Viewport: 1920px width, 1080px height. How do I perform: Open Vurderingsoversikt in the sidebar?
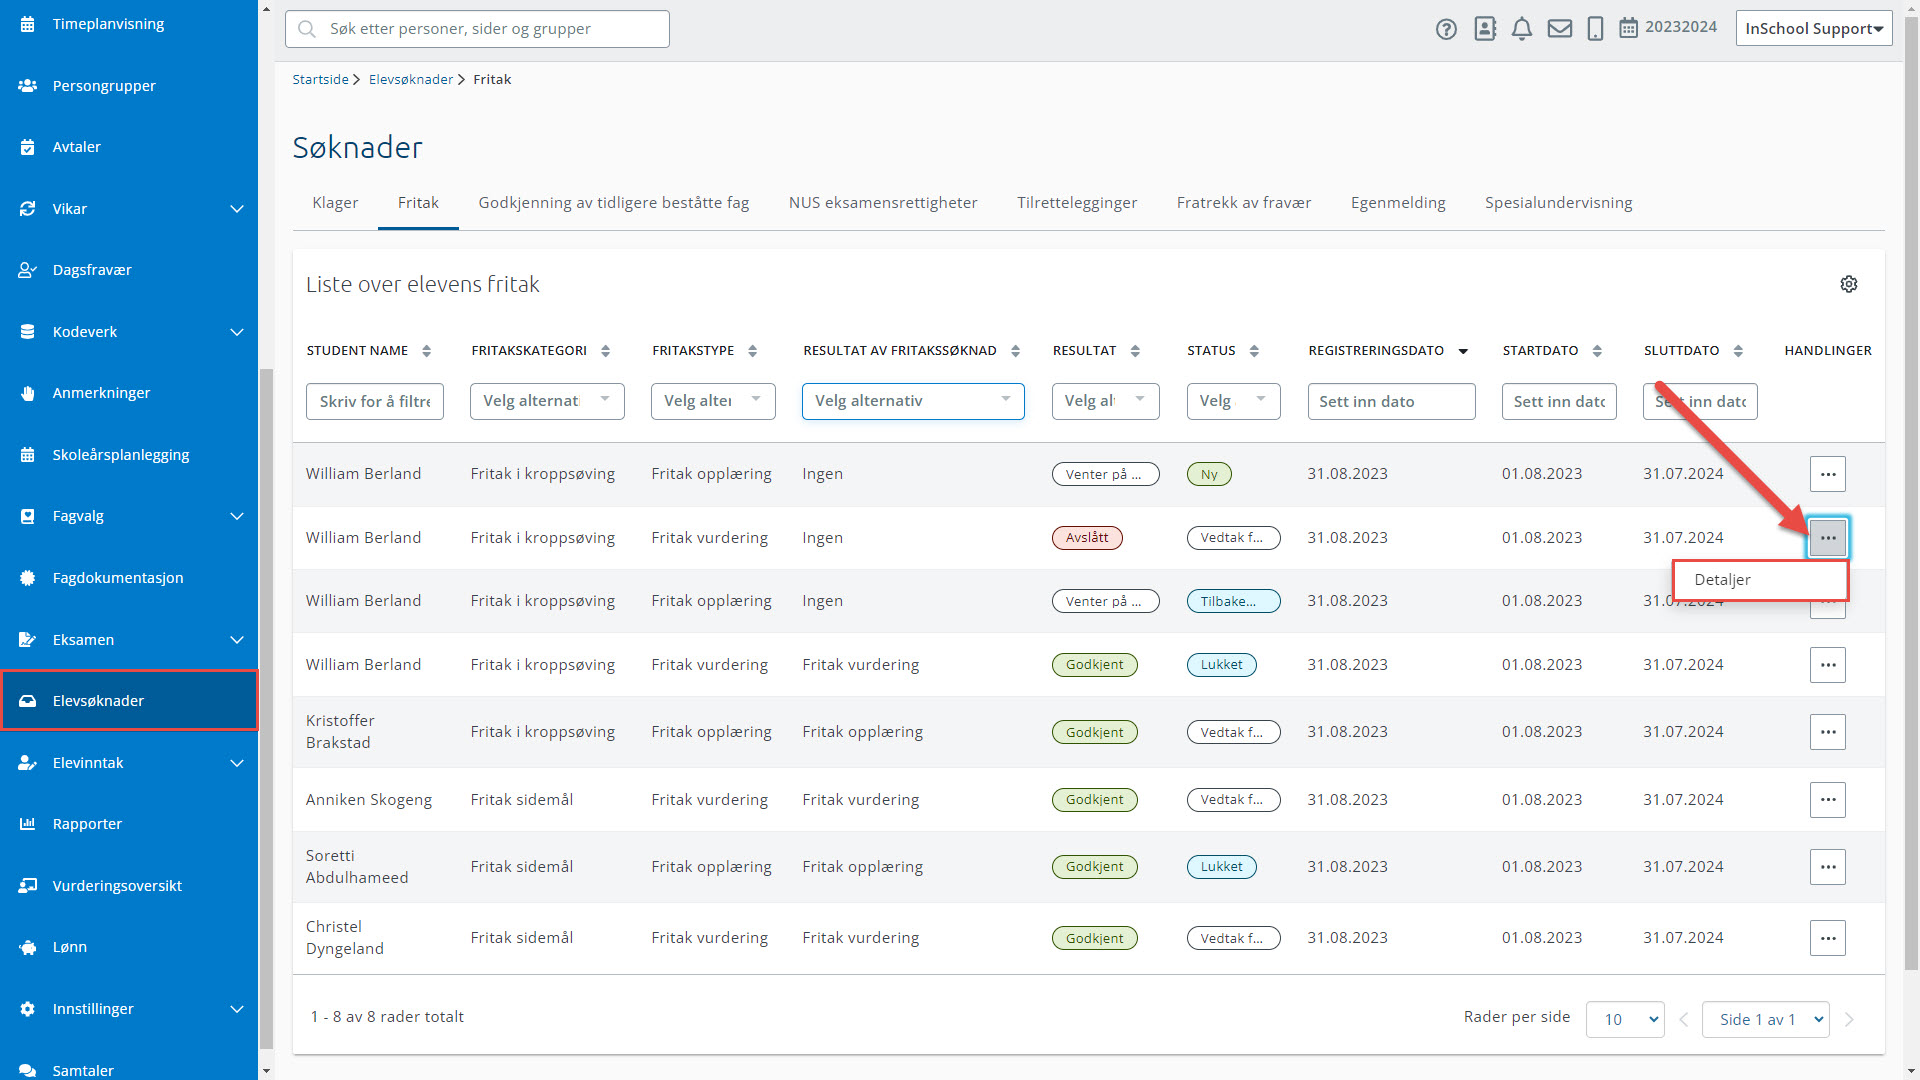(x=129, y=886)
